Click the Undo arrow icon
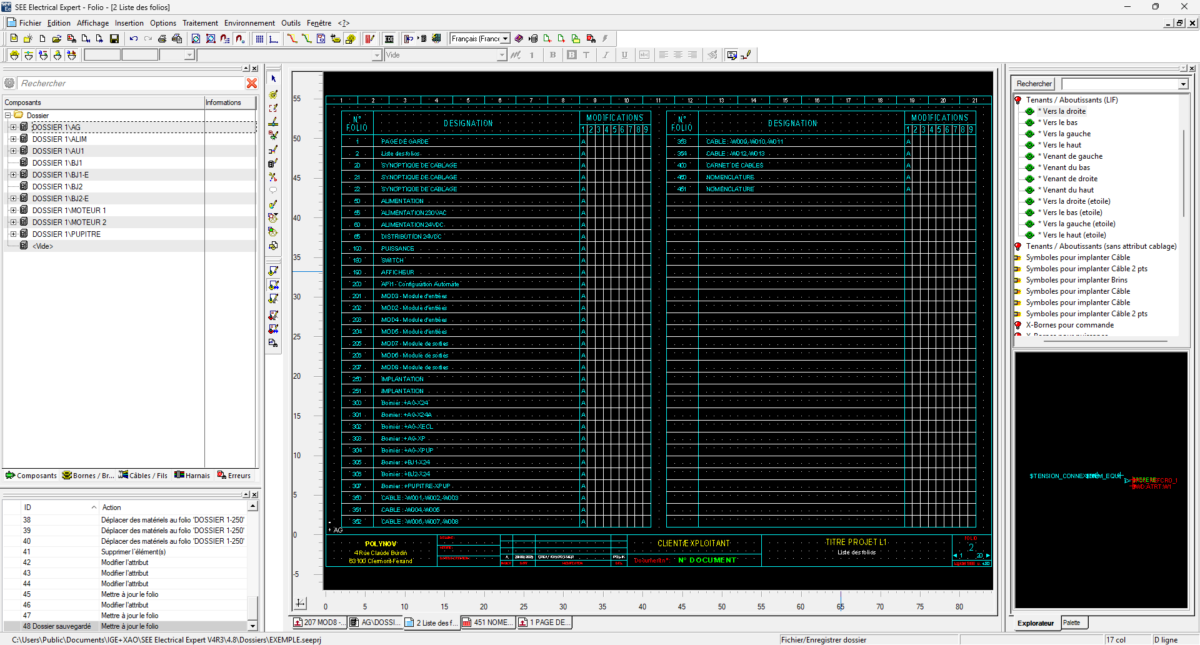The width and height of the screenshot is (1200, 645). [x=133, y=38]
